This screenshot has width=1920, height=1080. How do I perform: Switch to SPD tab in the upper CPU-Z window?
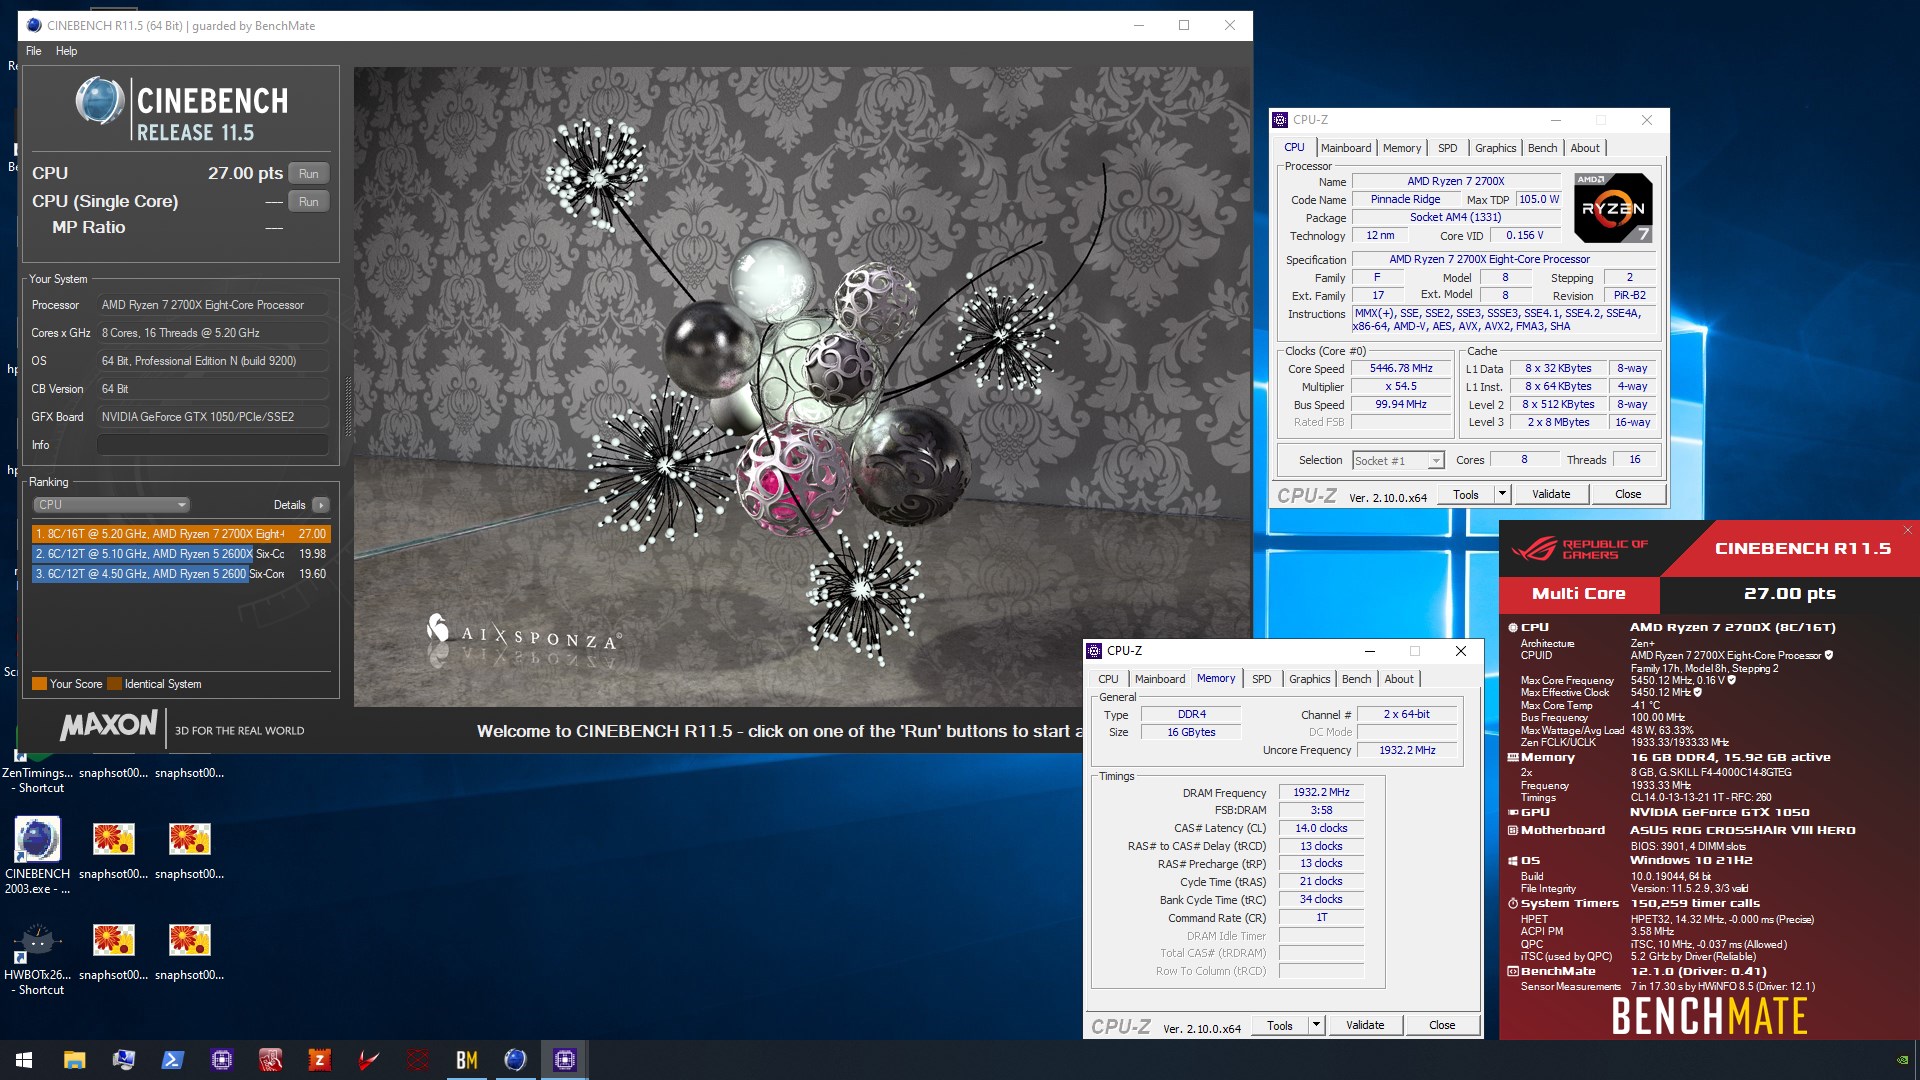[x=1447, y=148]
